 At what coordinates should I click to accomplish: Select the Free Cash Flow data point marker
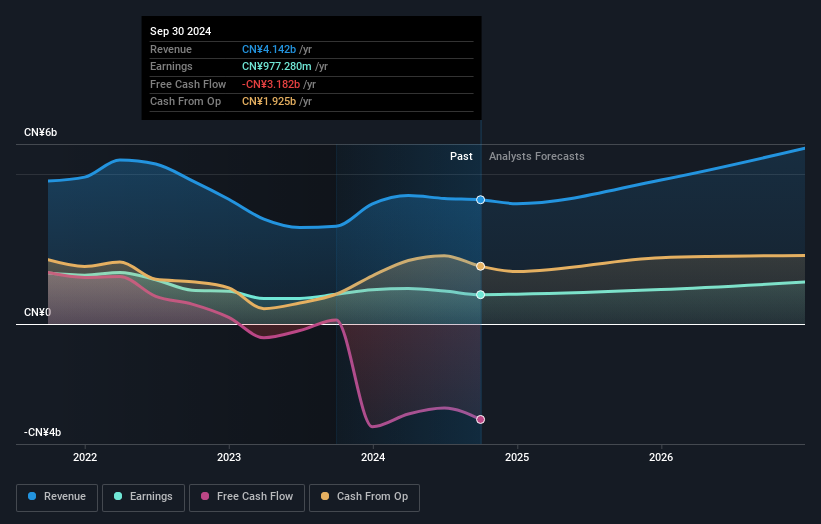coord(481,419)
